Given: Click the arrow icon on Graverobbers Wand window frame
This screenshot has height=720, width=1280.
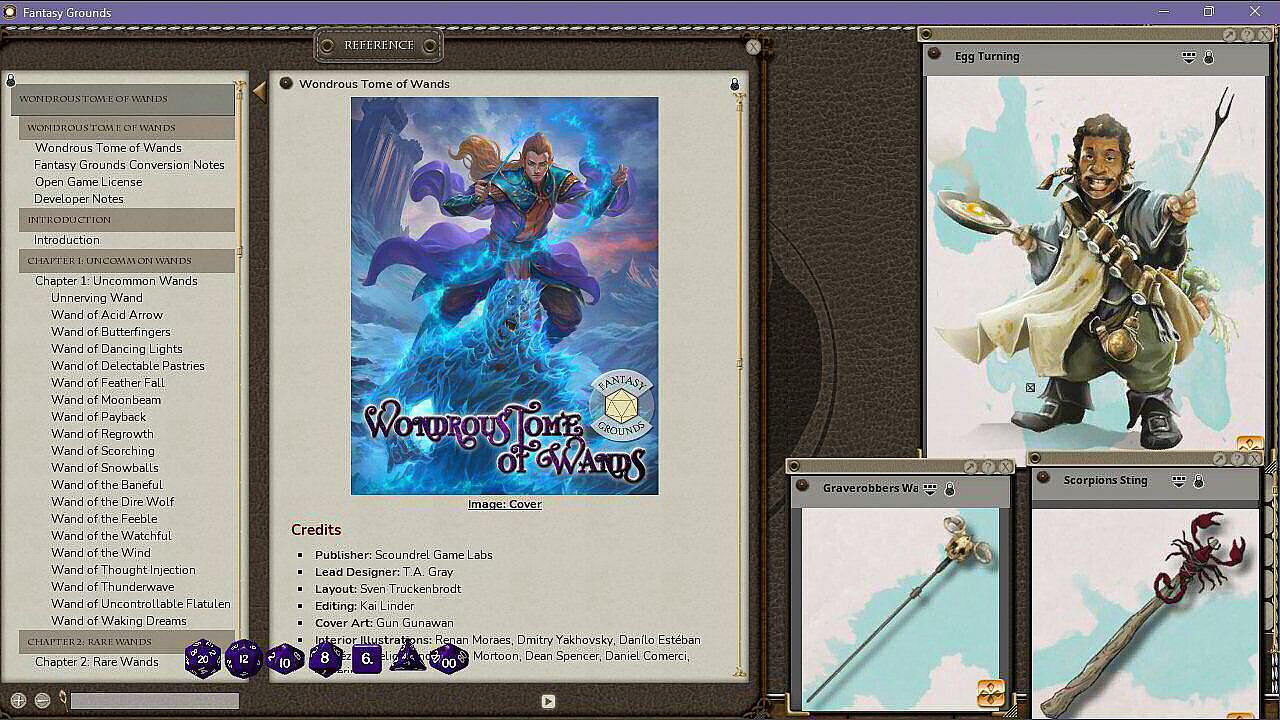Looking at the screenshot, I should [971, 467].
